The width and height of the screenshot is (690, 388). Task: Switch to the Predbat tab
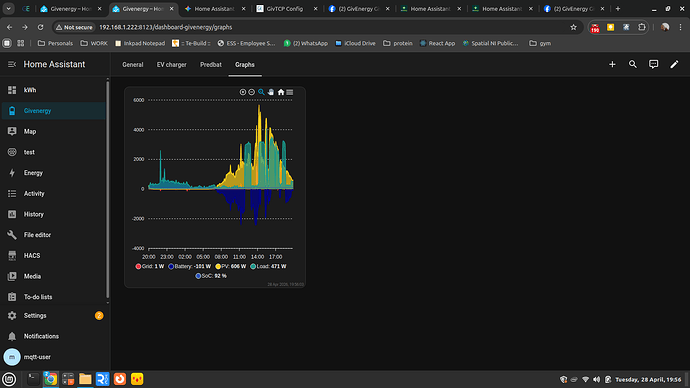click(x=211, y=65)
